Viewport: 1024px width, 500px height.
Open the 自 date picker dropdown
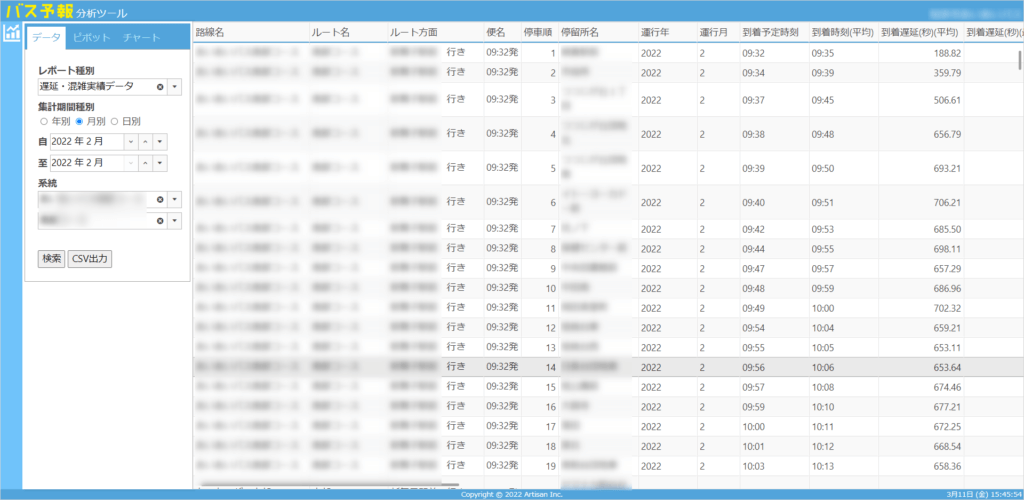160,141
